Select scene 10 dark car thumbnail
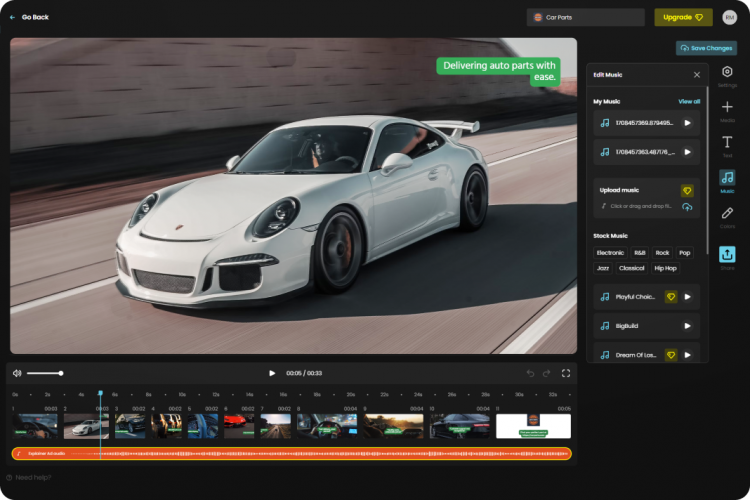This screenshot has height=500, width=750. (460, 426)
